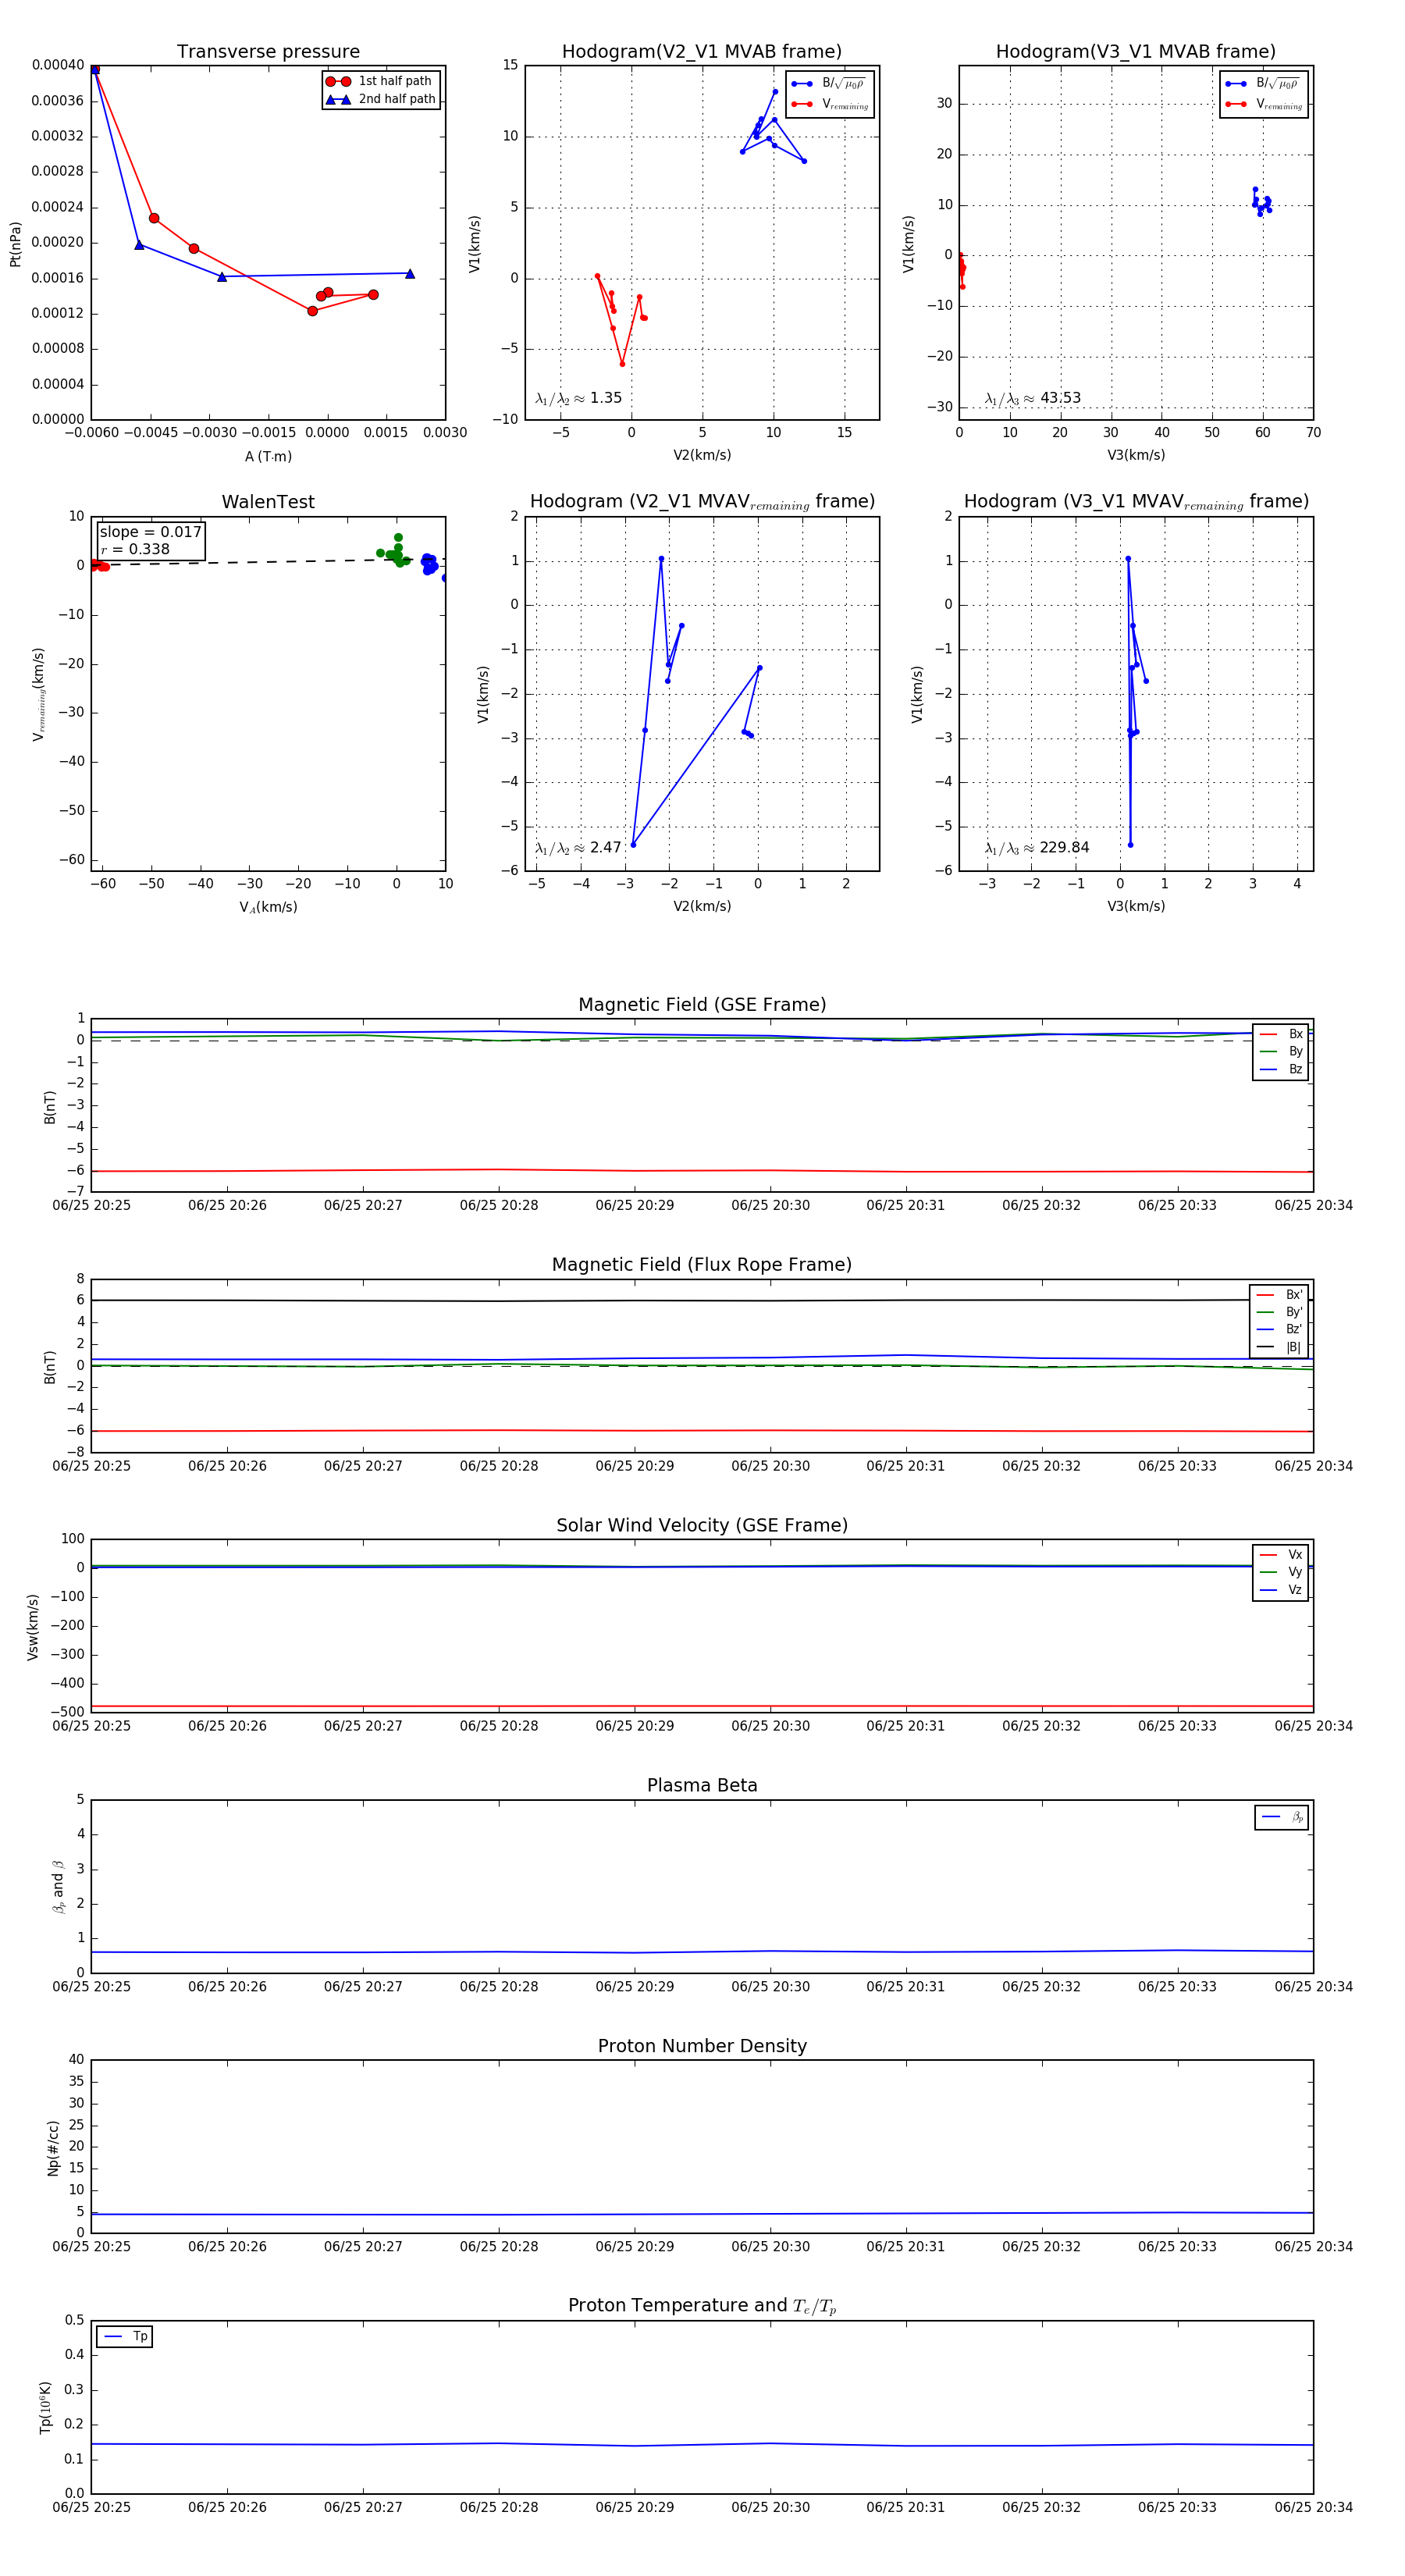This screenshot has height=2576, width=1405.
Task: Click the "Plasma Beta" plot title
Action: (x=702, y=1785)
